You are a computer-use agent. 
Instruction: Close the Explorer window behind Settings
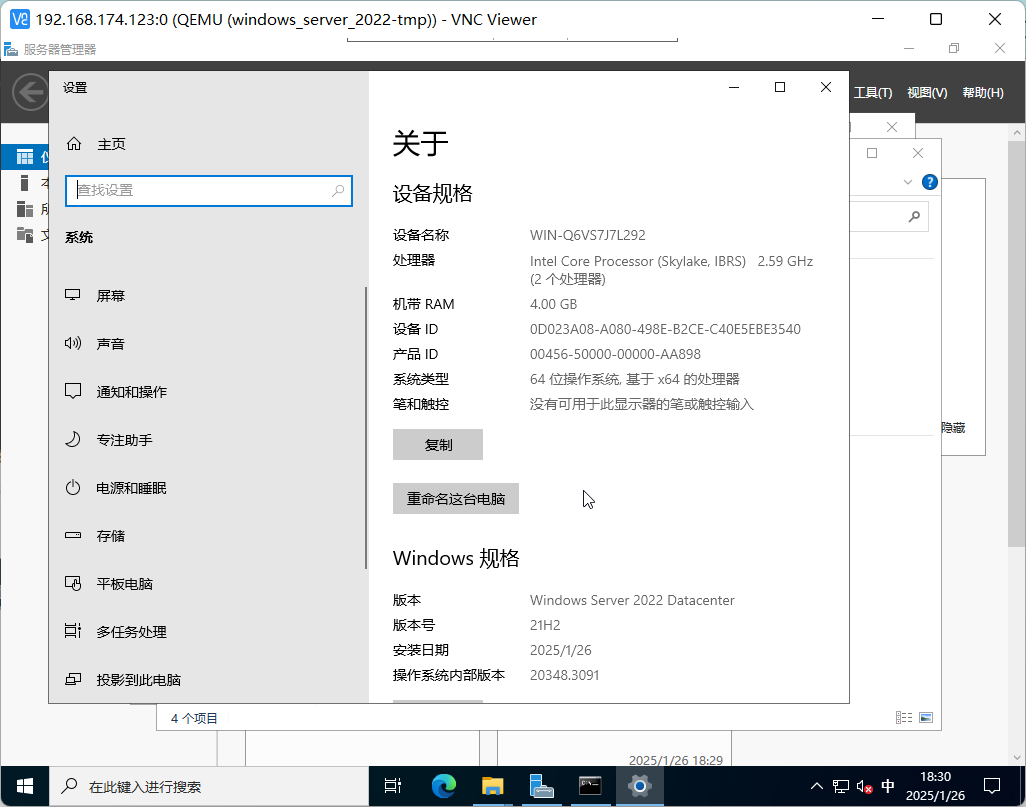click(x=918, y=152)
